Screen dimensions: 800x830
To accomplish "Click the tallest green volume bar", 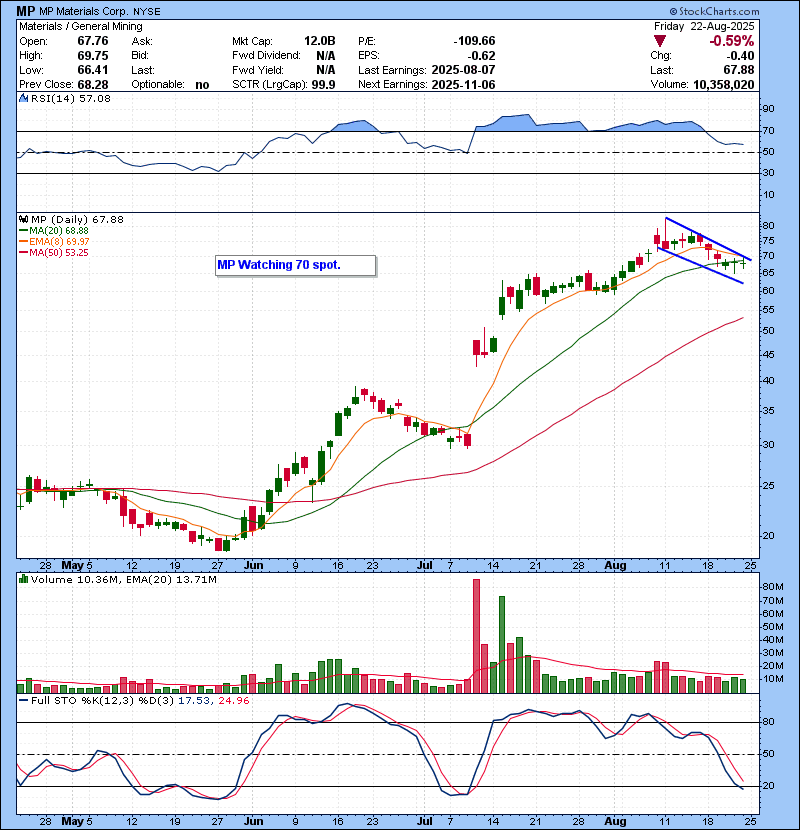I will coord(502,645).
